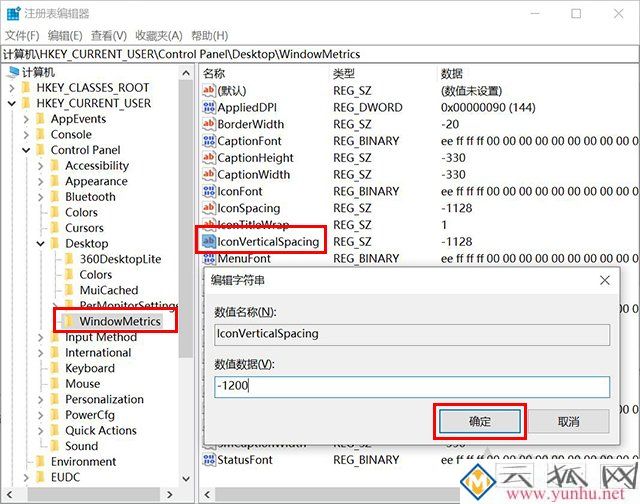Select the StatusFont value icon
640x504 pixels.
click(x=209, y=460)
